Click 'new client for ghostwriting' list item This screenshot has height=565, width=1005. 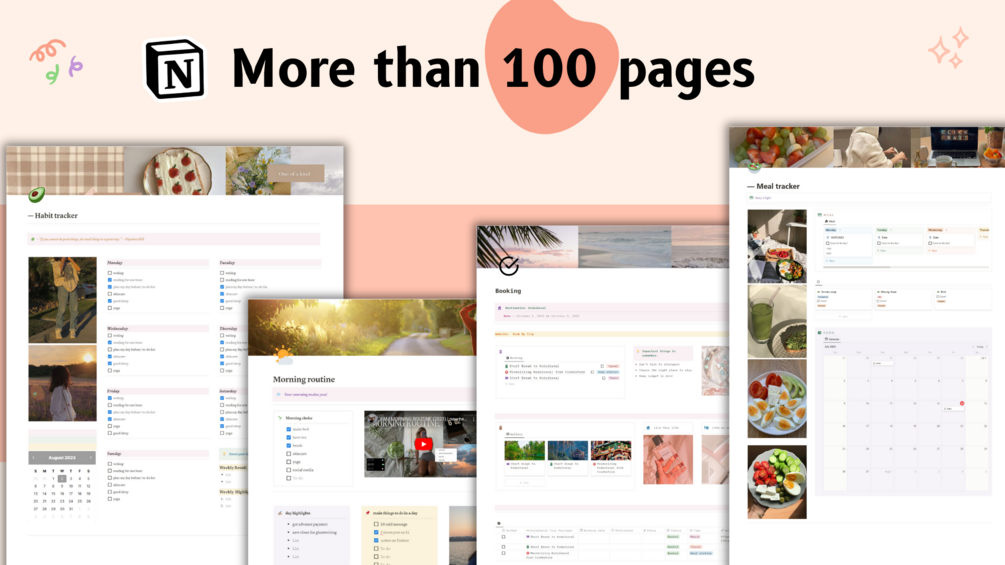[x=314, y=532]
